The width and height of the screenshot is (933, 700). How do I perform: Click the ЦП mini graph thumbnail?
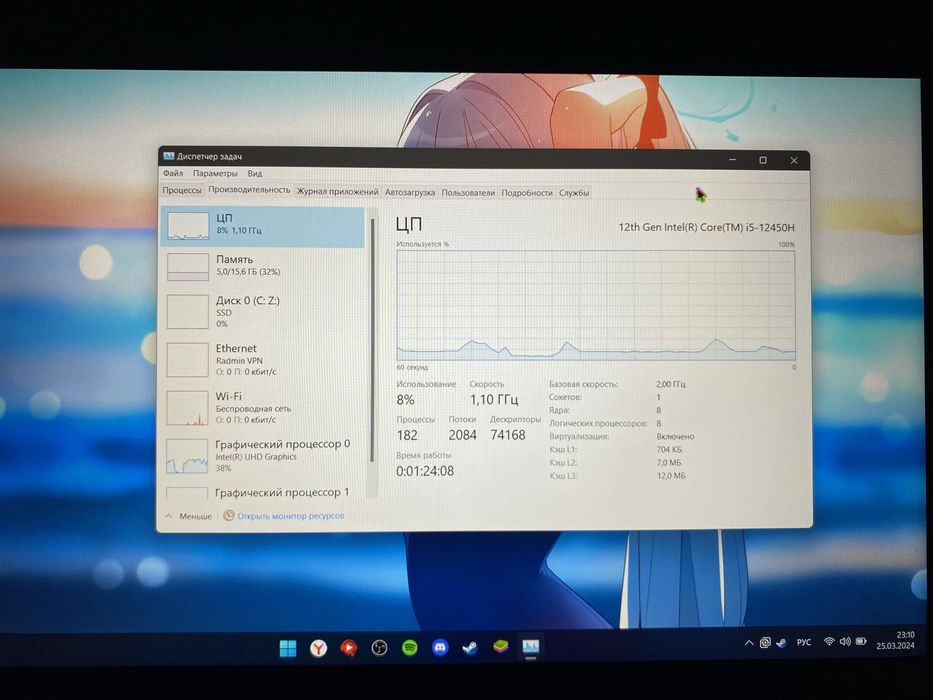(x=188, y=226)
